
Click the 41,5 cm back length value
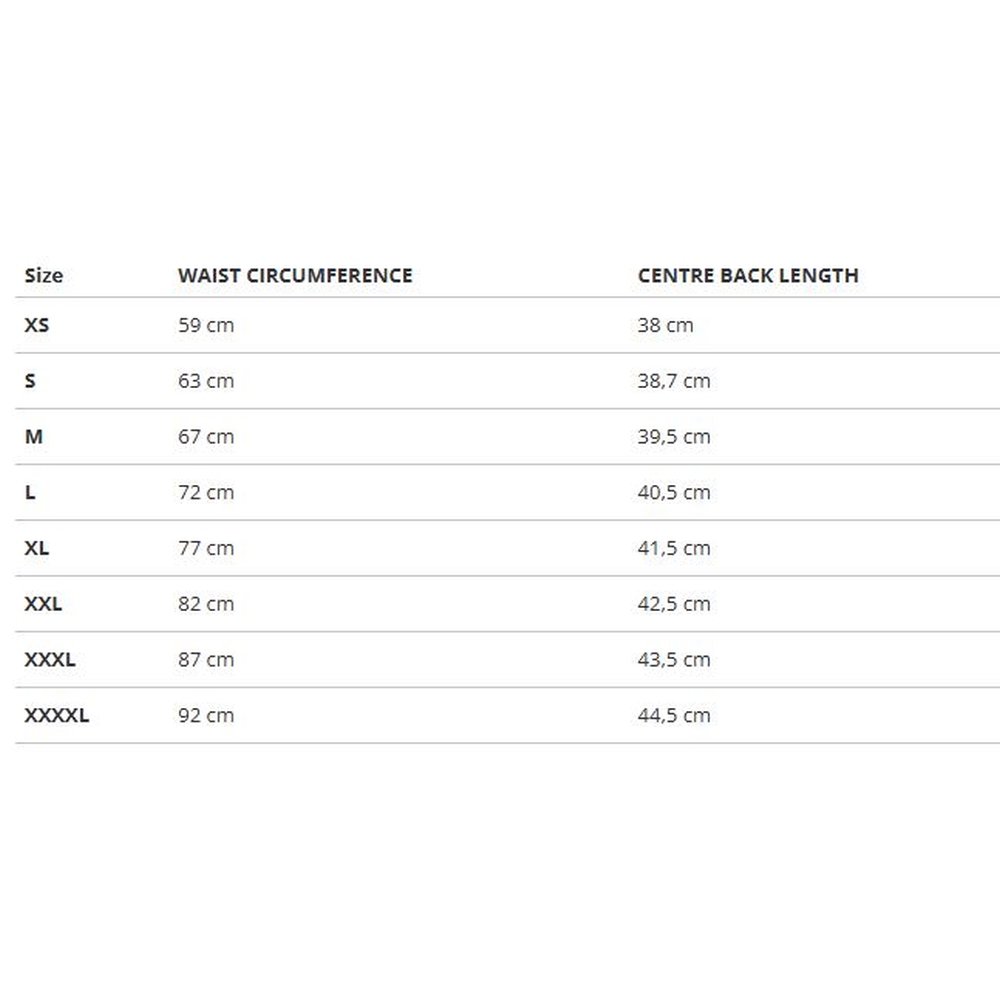(x=674, y=548)
